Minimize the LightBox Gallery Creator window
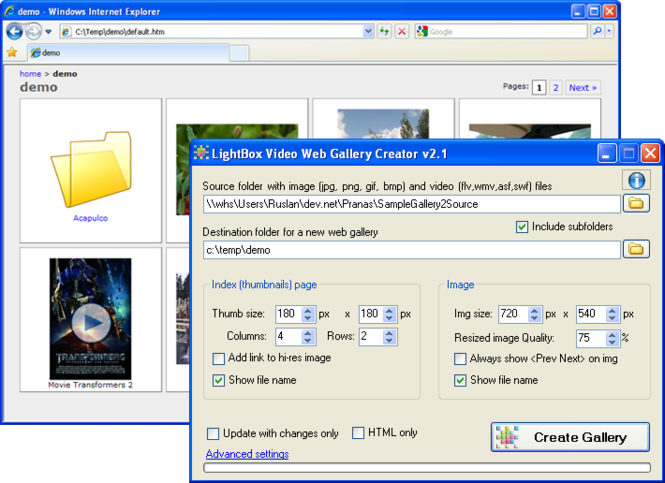The image size is (665, 483). pyautogui.click(x=606, y=154)
